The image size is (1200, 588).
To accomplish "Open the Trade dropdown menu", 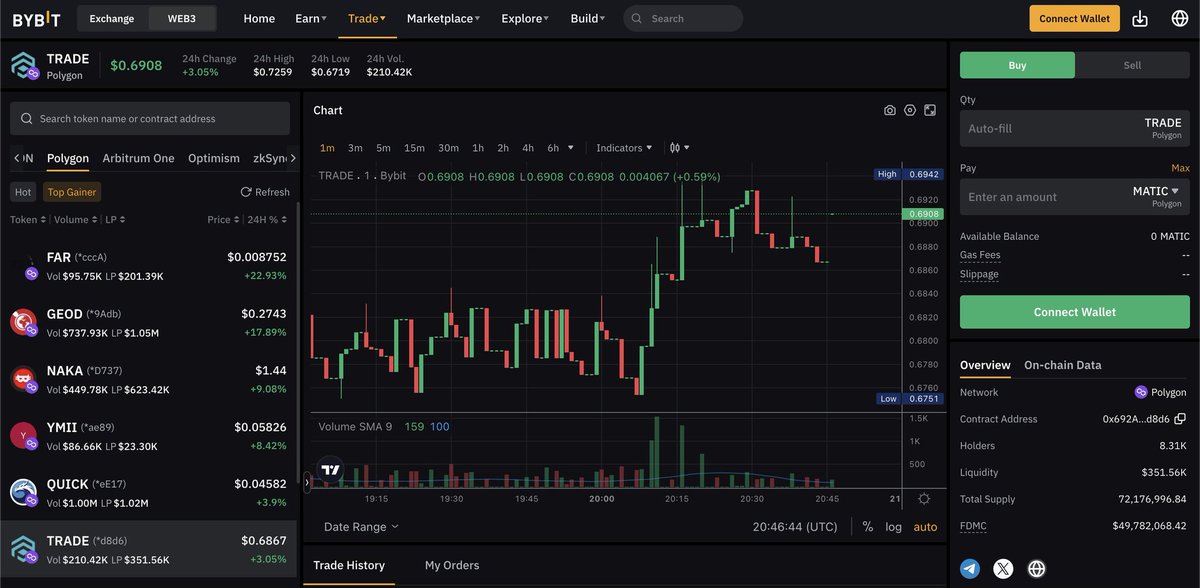I will pos(367,18).
